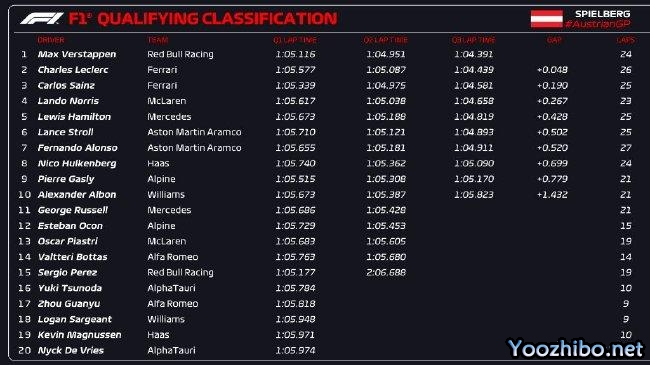Click Alexander Albon's gap +1.432
The height and width of the screenshot is (365, 650).
pos(552,195)
